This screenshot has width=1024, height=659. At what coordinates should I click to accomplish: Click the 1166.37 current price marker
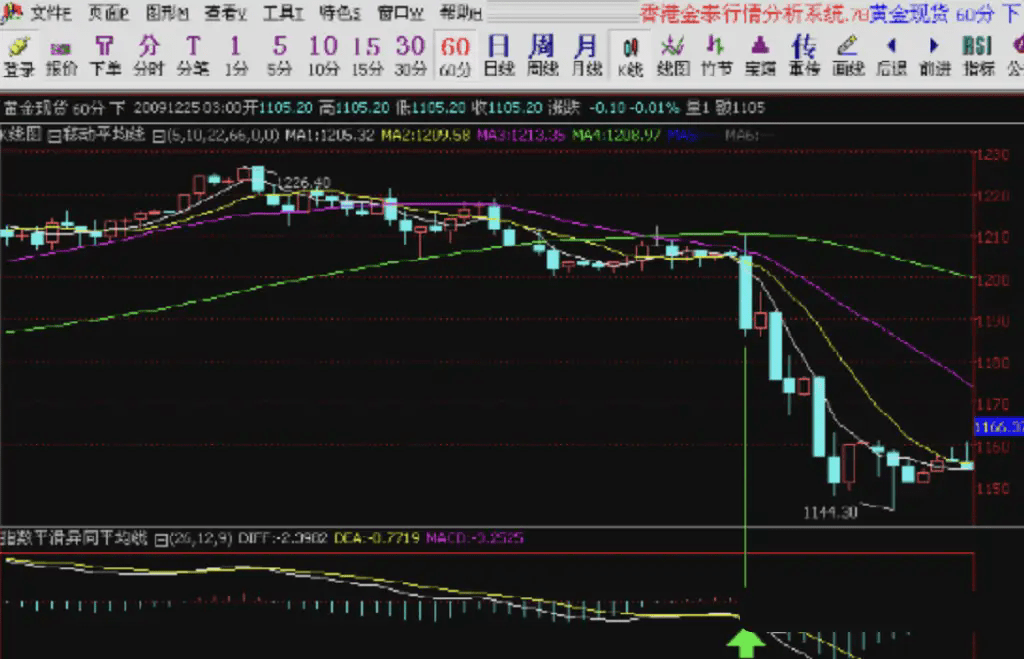coord(999,427)
